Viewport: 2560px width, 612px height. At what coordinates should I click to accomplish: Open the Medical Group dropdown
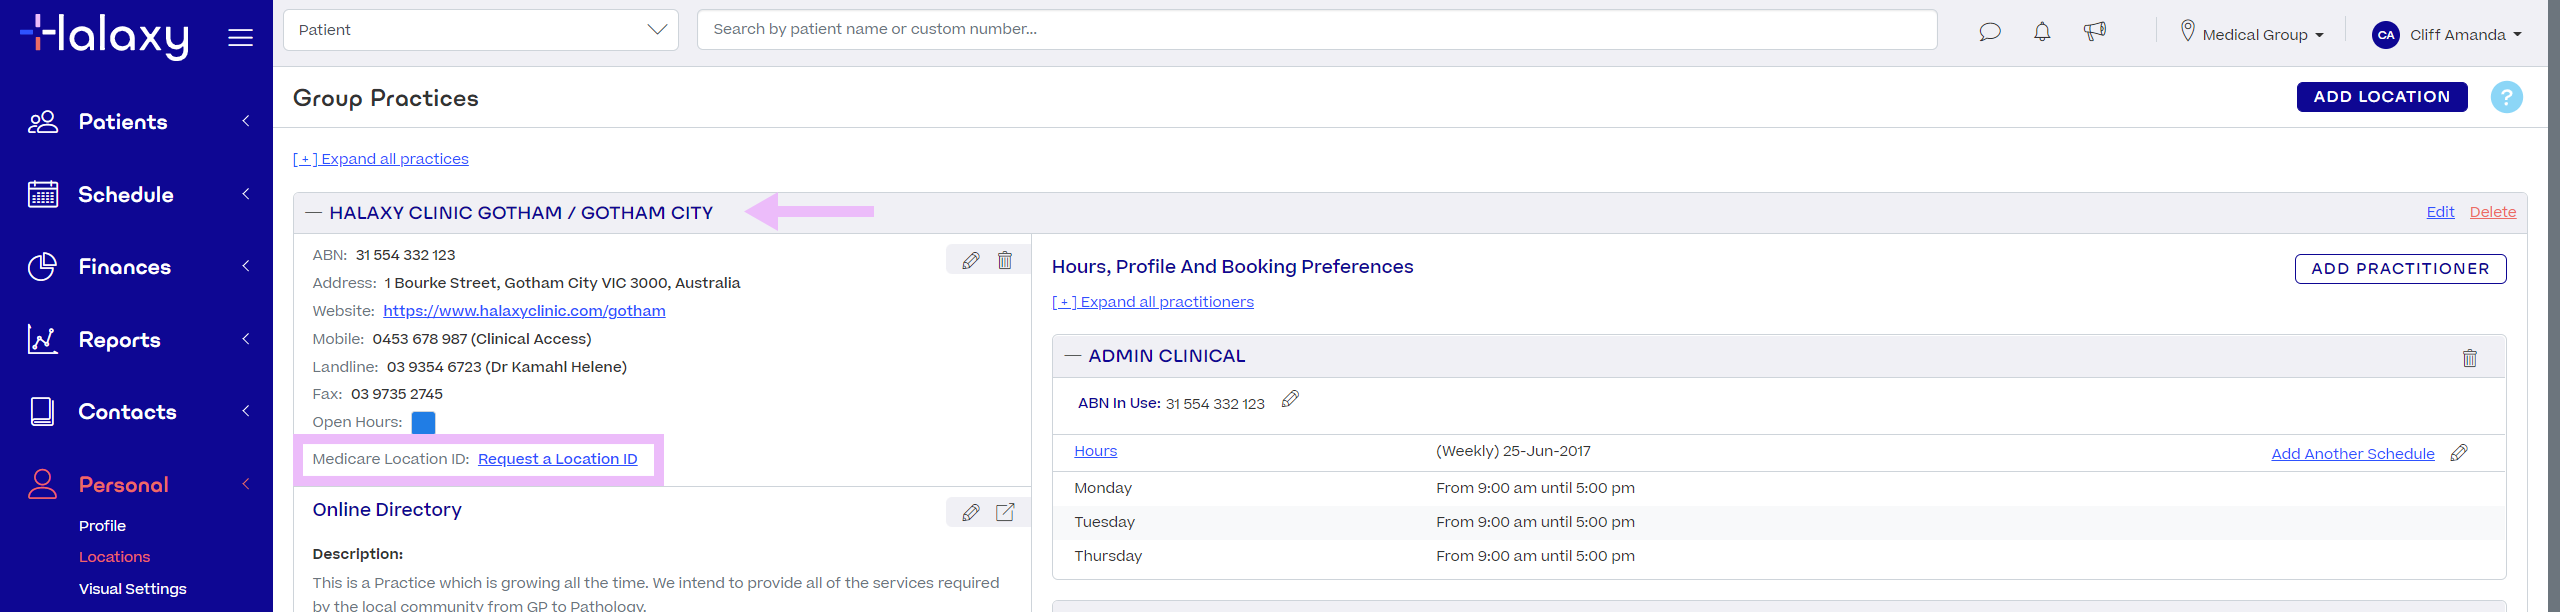pyautogui.click(x=2264, y=35)
